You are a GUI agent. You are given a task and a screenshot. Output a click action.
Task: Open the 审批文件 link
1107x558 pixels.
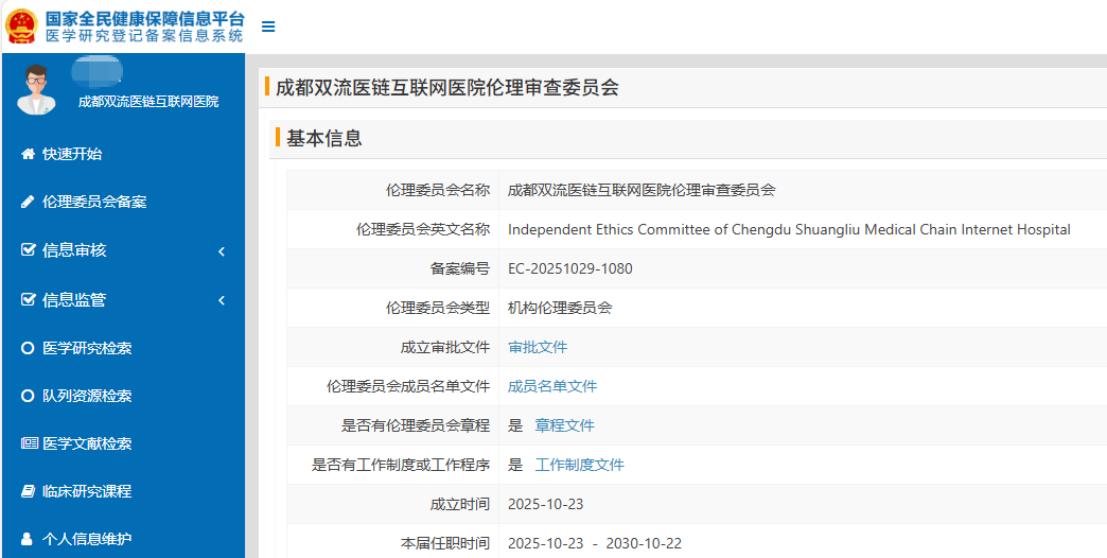click(x=537, y=347)
